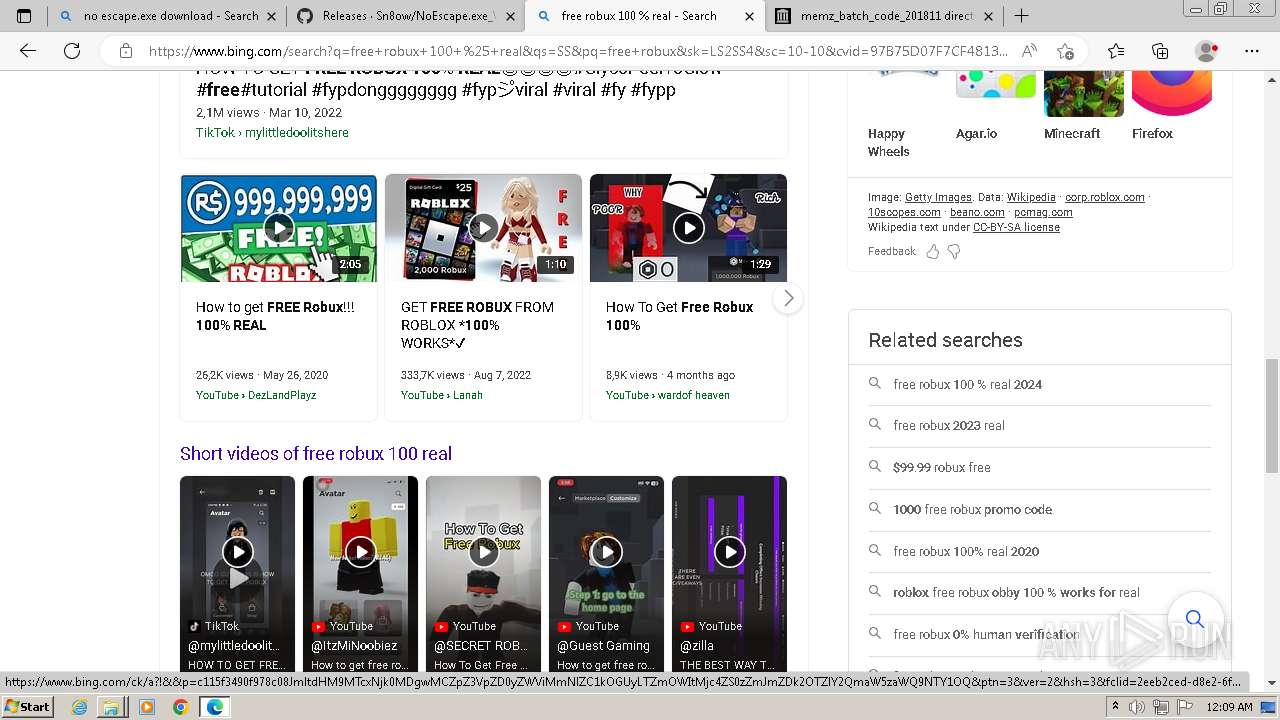The width and height of the screenshot is (1280, 720).
Task: Open pcmag.com source link
Action: pyautogui.click(x=1043, y=212)
